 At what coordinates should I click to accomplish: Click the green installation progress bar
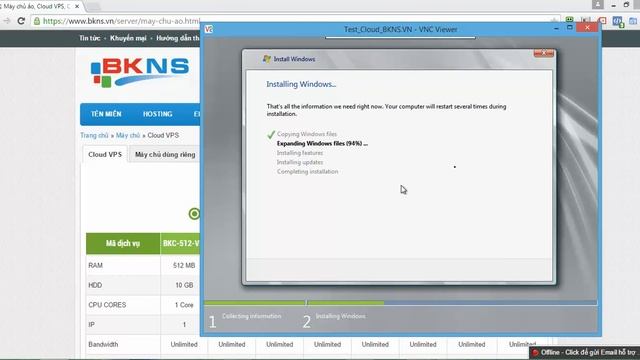pos(294,303)
